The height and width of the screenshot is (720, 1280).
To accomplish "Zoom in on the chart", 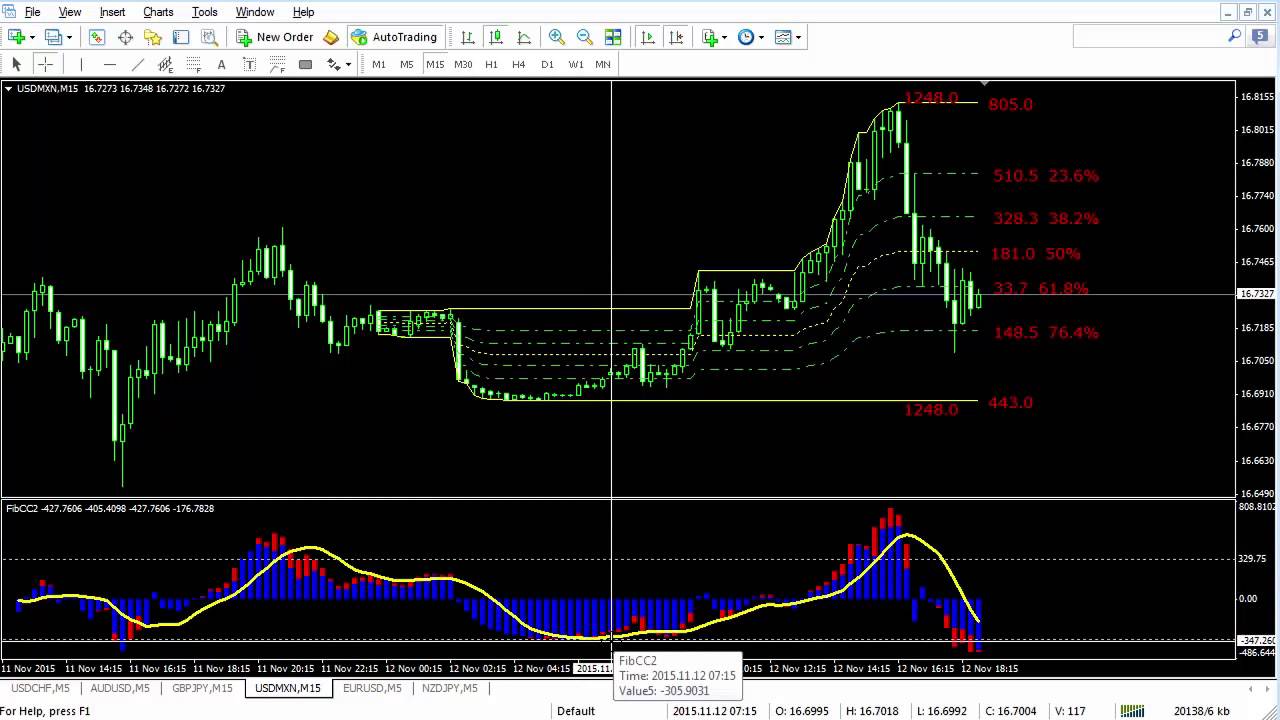I will (x=557, y=37).
